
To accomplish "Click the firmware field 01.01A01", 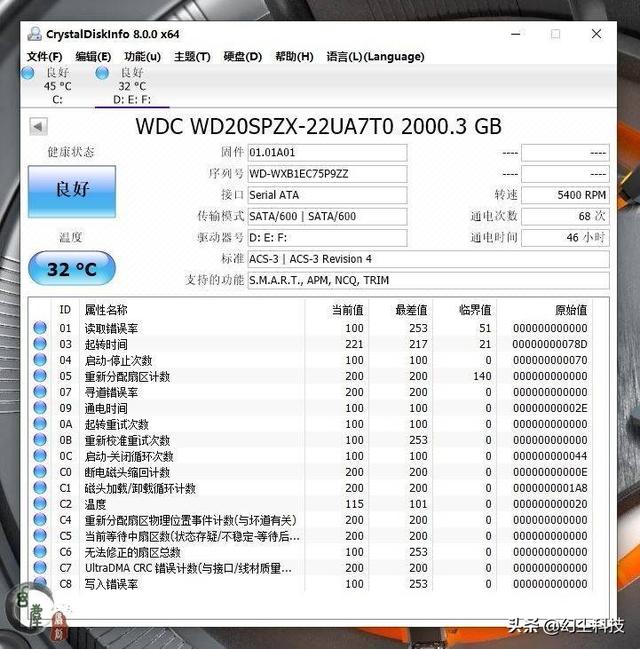I will point(327,152).
